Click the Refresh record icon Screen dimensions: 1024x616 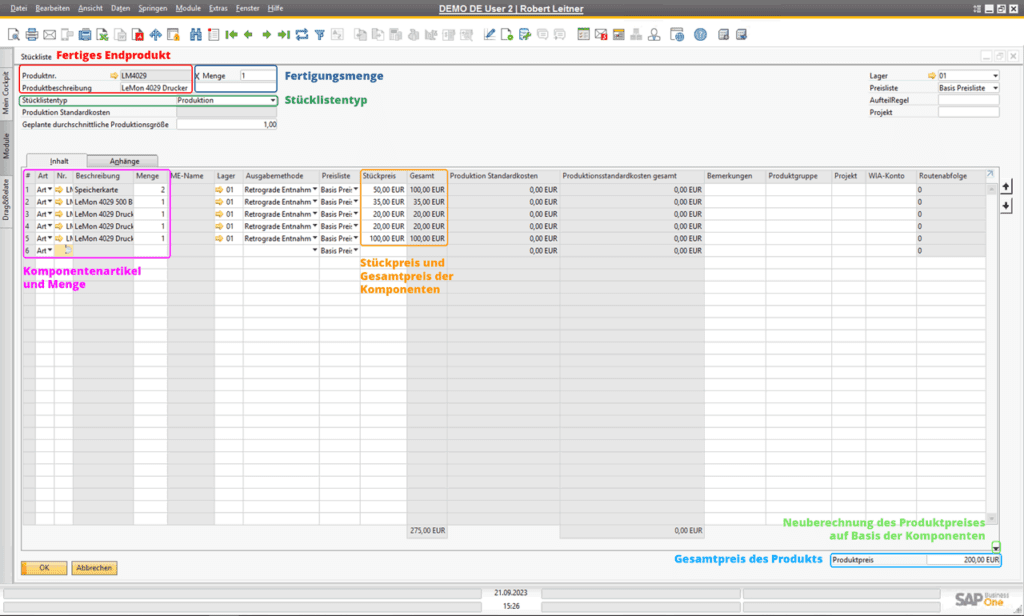pyautogui.click(x=301, y=35)
